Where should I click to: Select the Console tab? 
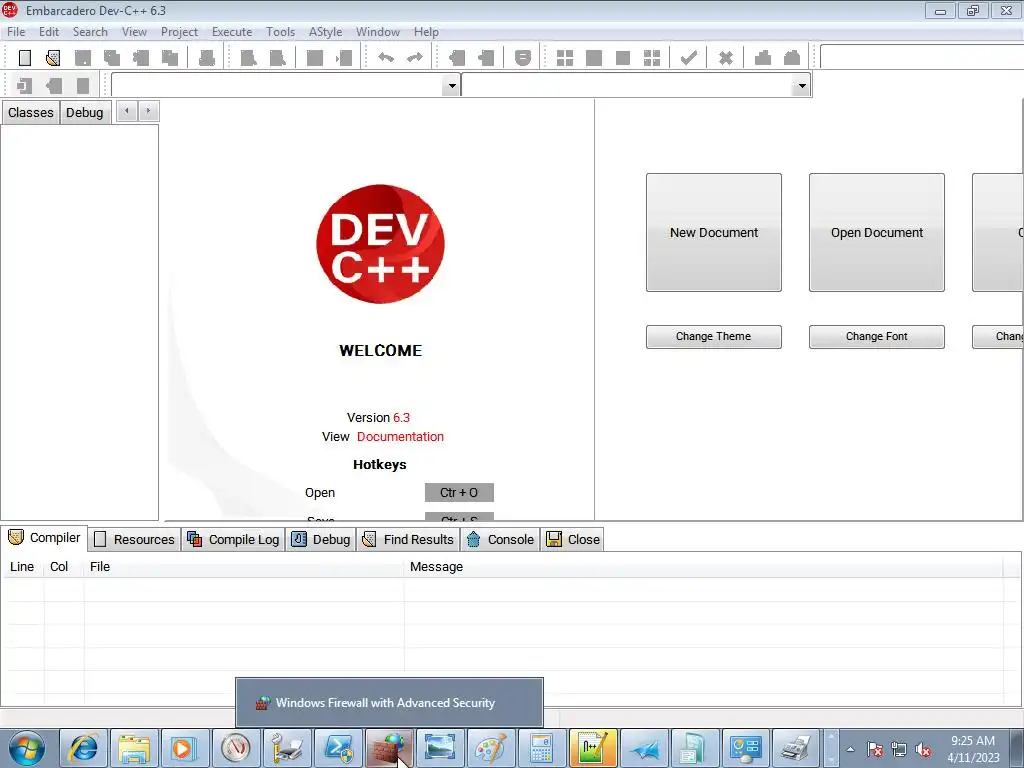coord(500,539)
